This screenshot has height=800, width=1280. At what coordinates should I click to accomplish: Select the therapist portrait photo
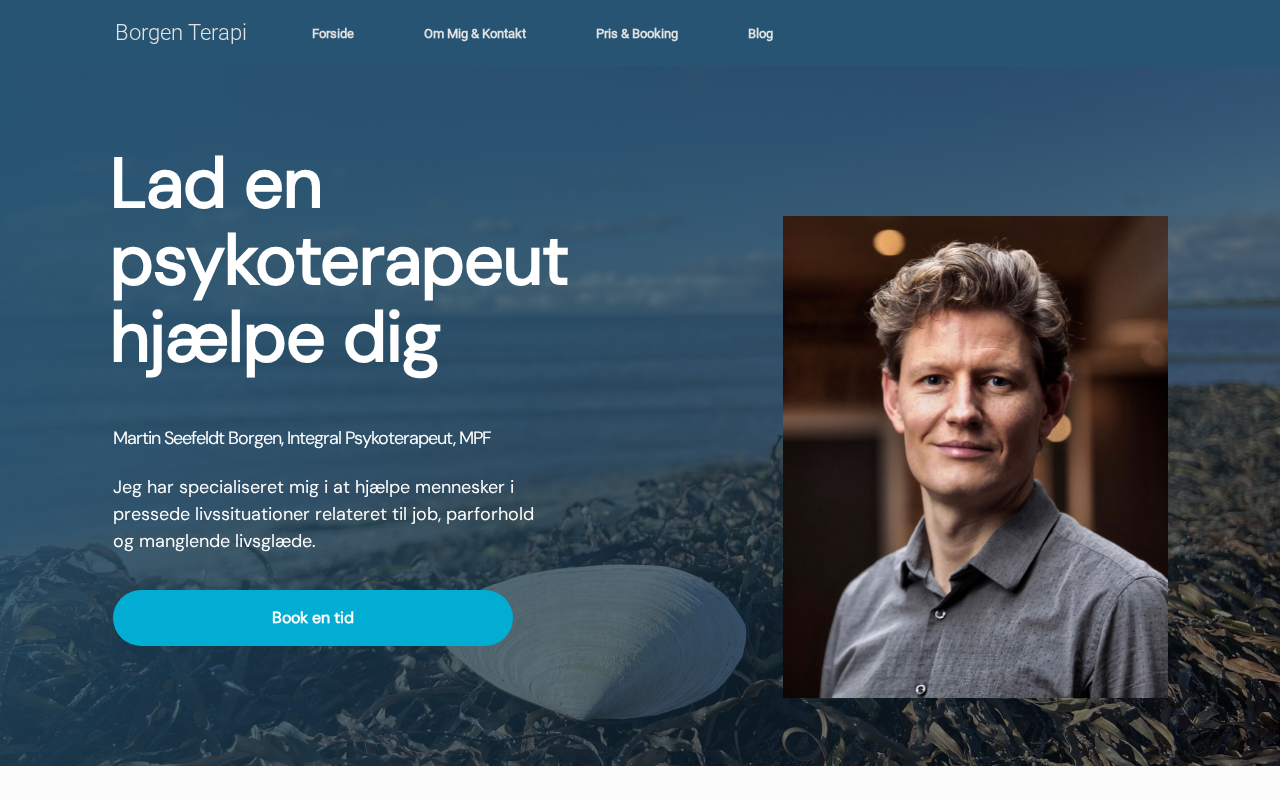tap(975, 457)
